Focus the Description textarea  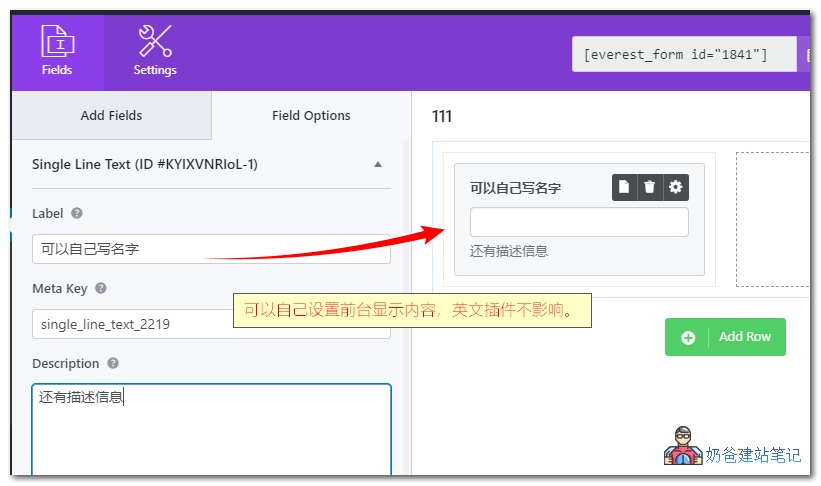[211, 429]
